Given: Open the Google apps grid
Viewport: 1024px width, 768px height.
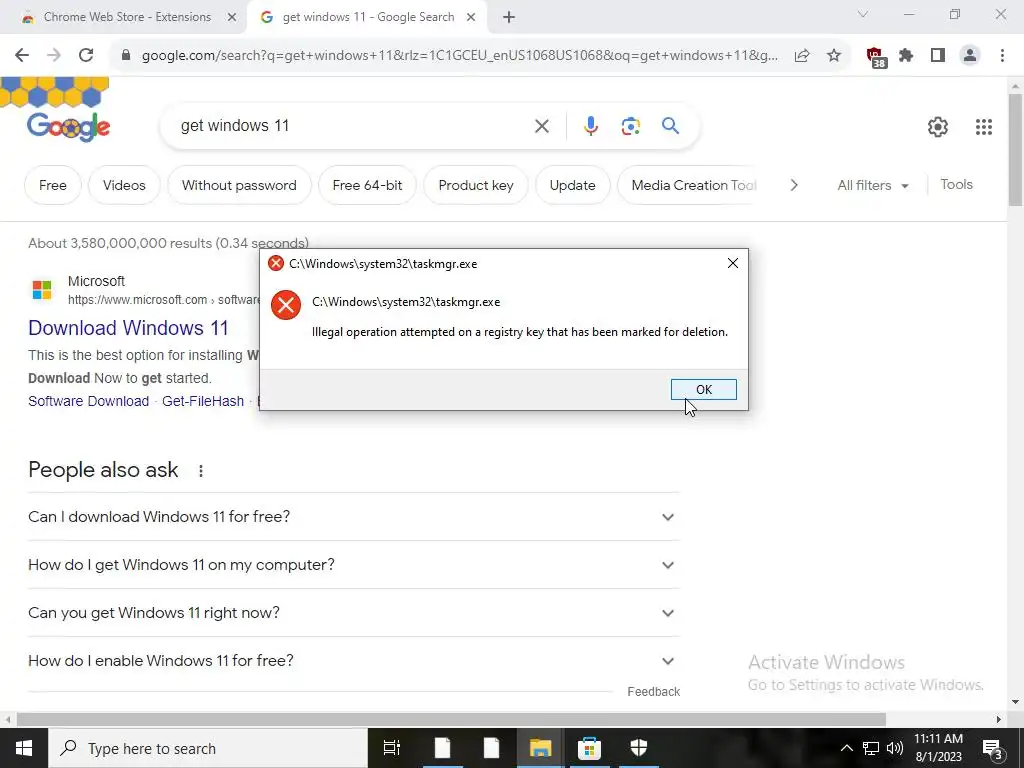Looking at the screenshot, I should (984, 127).
